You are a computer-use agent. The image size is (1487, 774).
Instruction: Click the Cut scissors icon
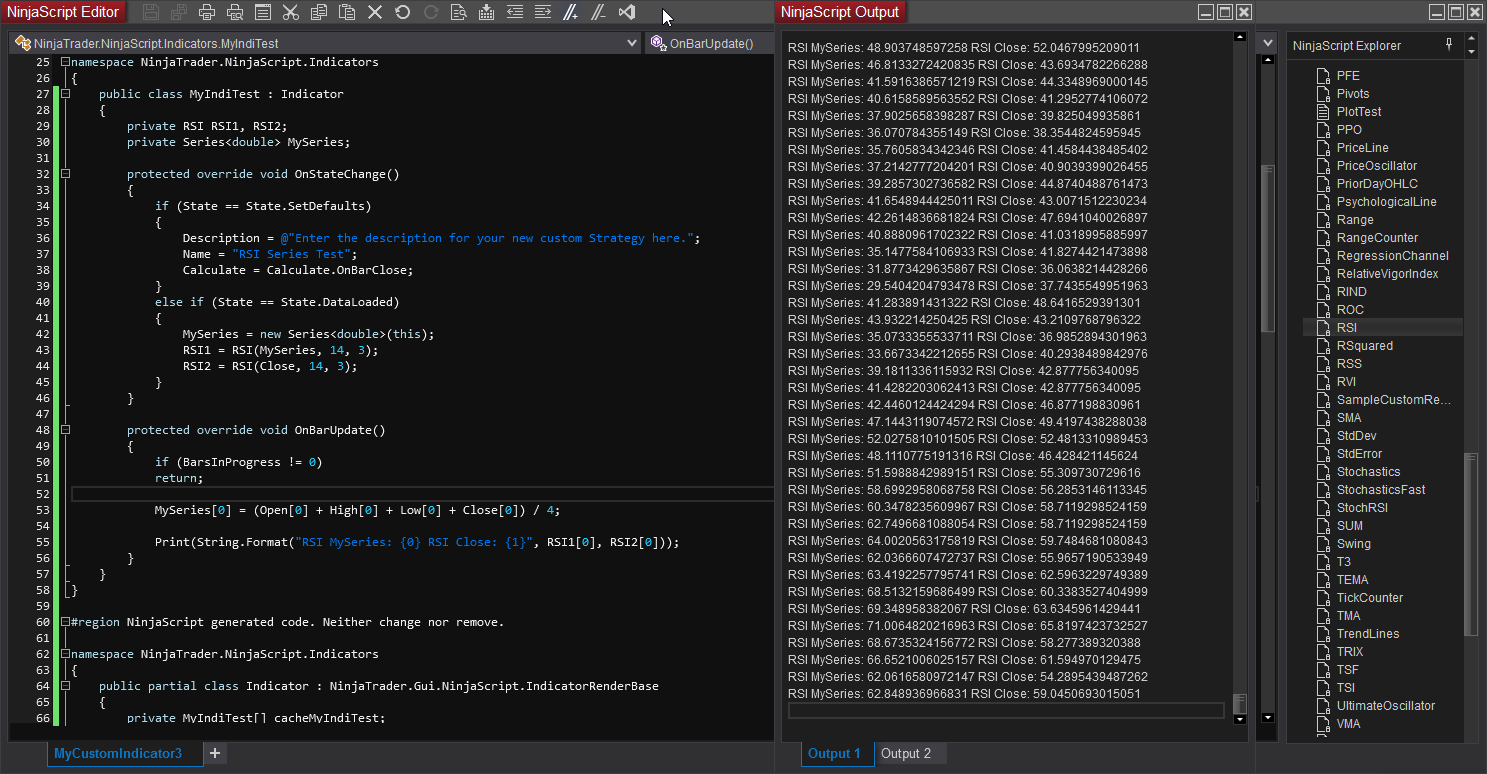(x=290, y=12)
